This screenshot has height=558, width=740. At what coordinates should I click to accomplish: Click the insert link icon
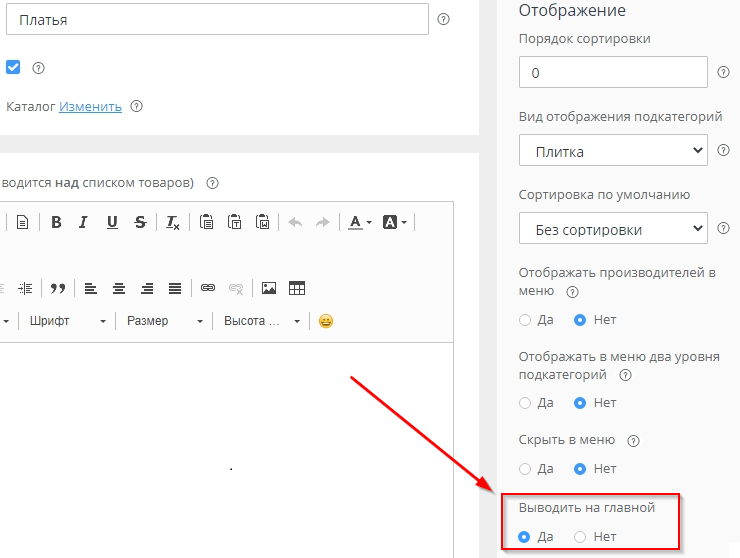[x=208, y=288]
